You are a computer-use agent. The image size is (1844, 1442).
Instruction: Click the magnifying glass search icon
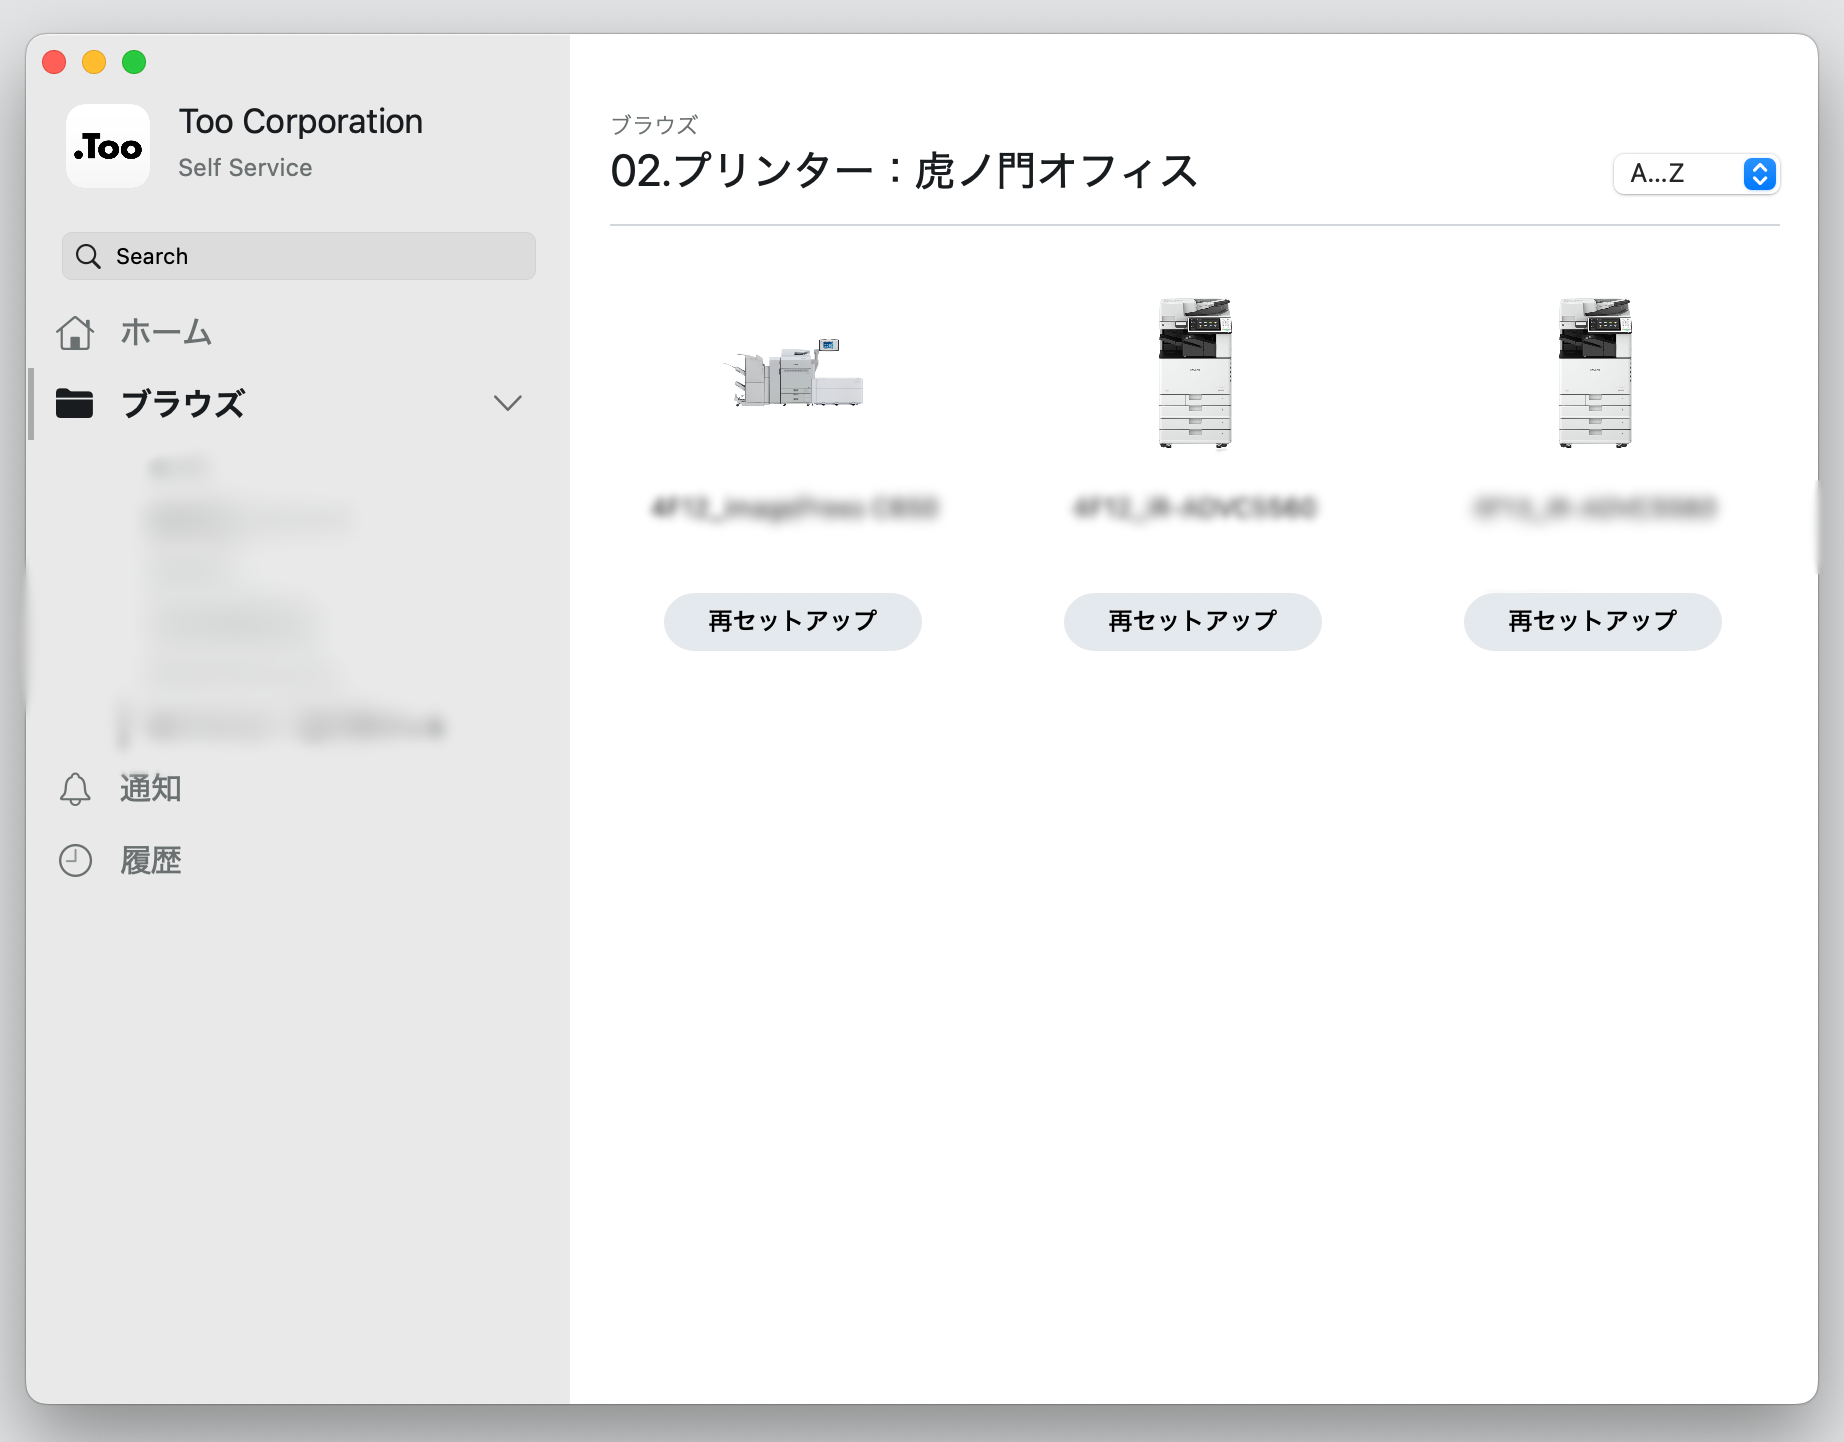[x=88, y=256]
